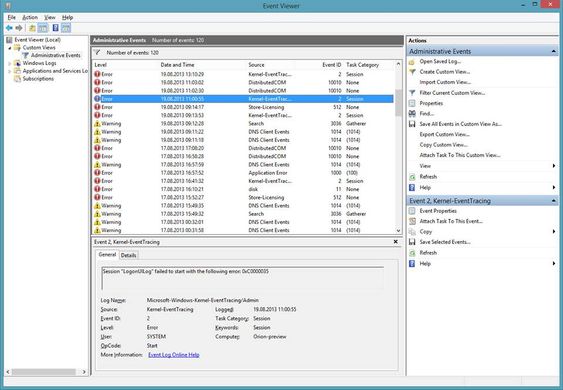Click the Event Properties icon
Screen dimensions: 563x390
click(x=412, y=211)
